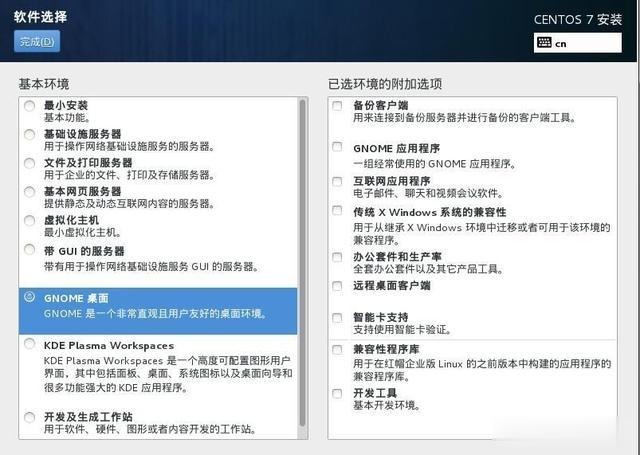640x455 pixels.
Task: Tick the 开发工具 checkbox
Action: point(337,393)
